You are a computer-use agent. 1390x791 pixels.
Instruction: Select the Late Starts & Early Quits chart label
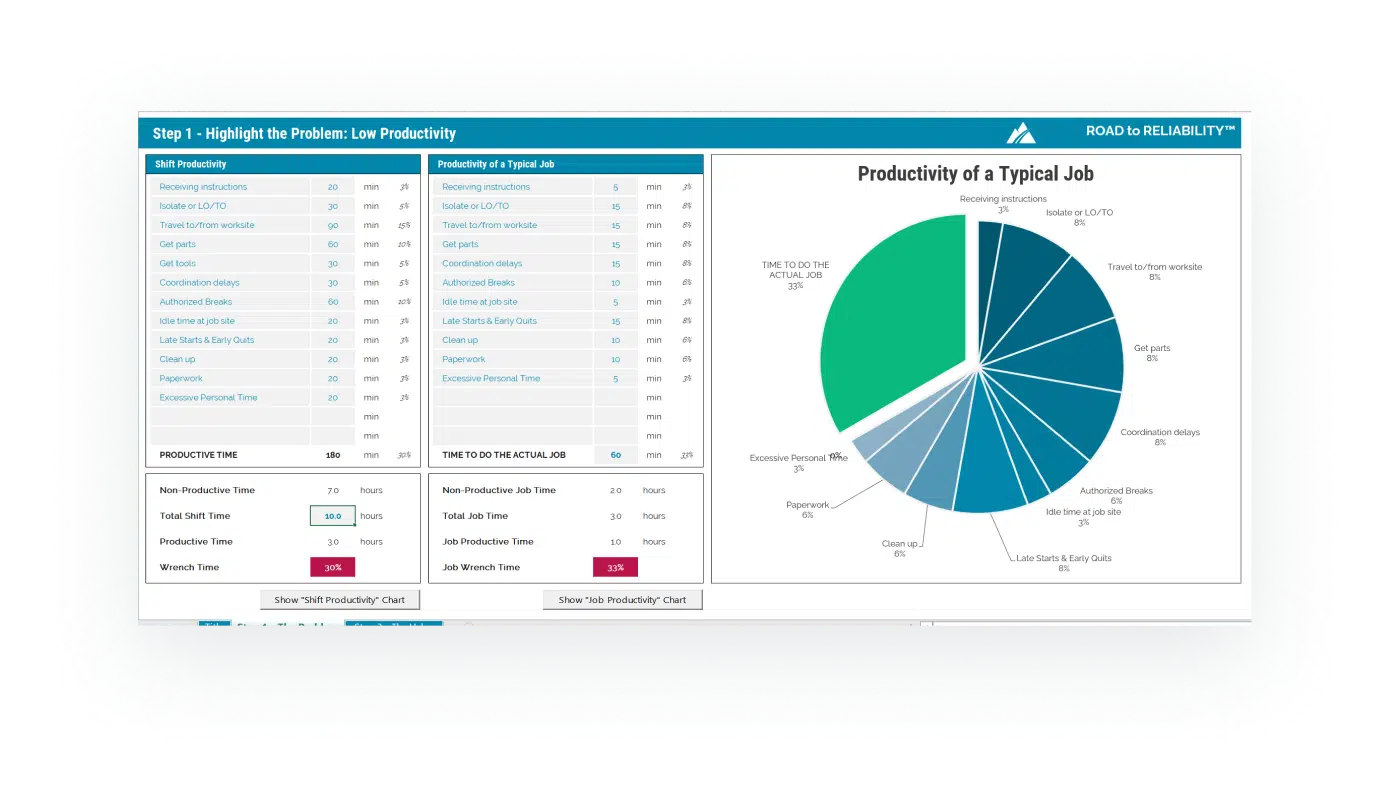pos(1063,558)
